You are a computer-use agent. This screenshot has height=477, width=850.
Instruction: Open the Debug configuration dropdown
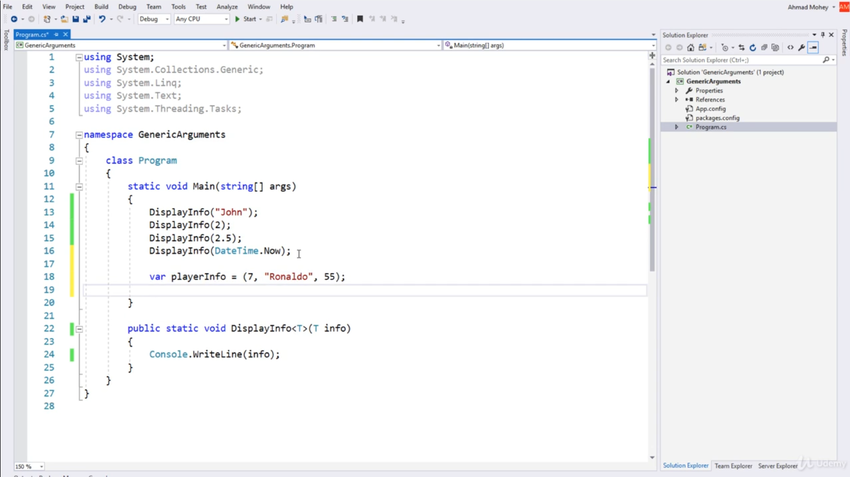pyautogui.click(x=154, y=19)
